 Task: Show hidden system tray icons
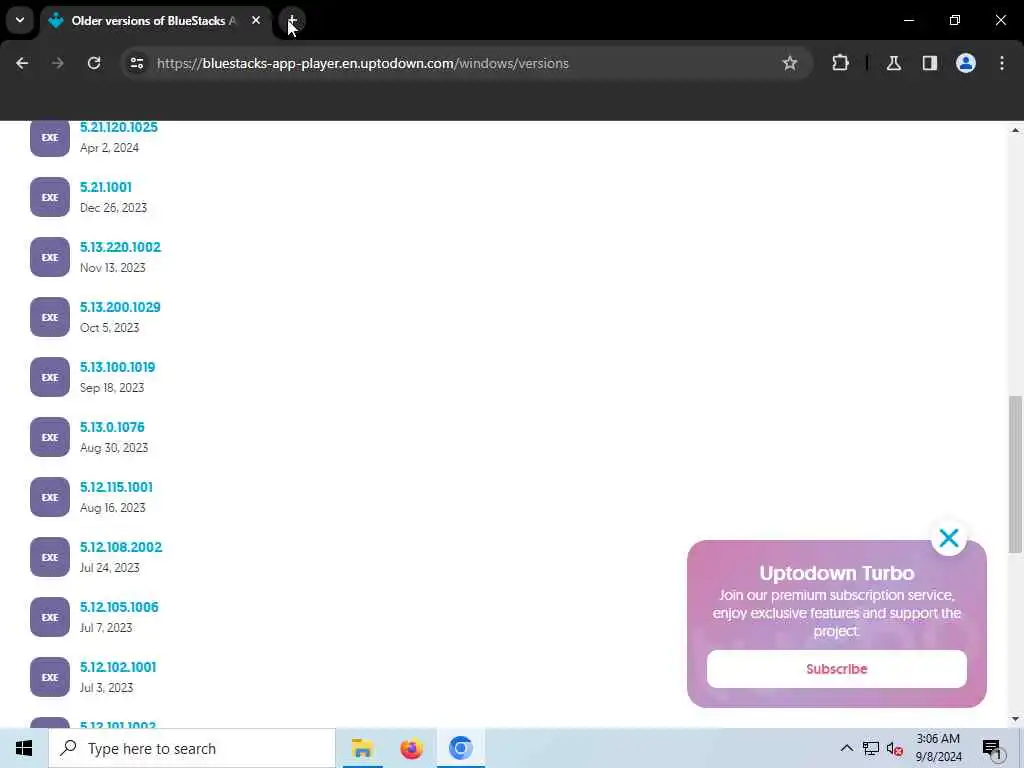coord(846,748)
